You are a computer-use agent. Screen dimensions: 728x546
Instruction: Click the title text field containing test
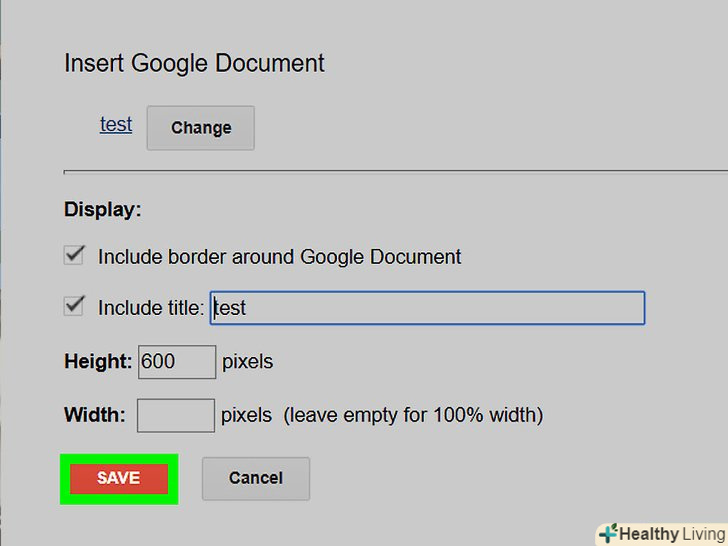coord(428,308)
